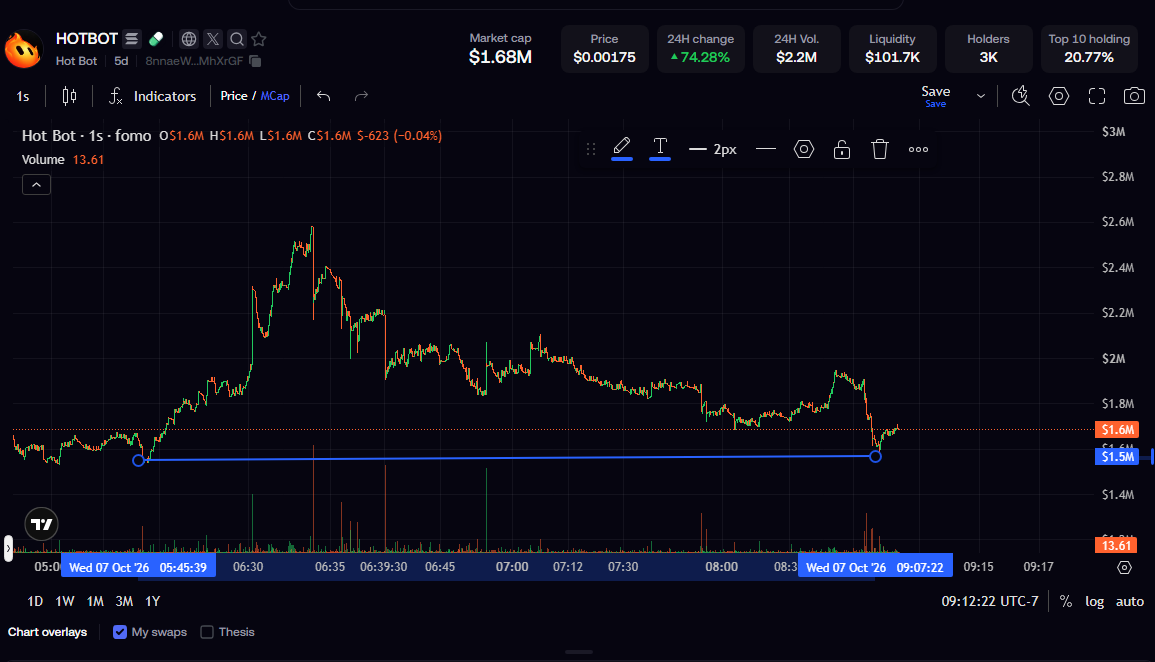The width and height of the screenshot is (1155, 662).
Task: Click the Holders 3K card
Action: tap(988, 49)
